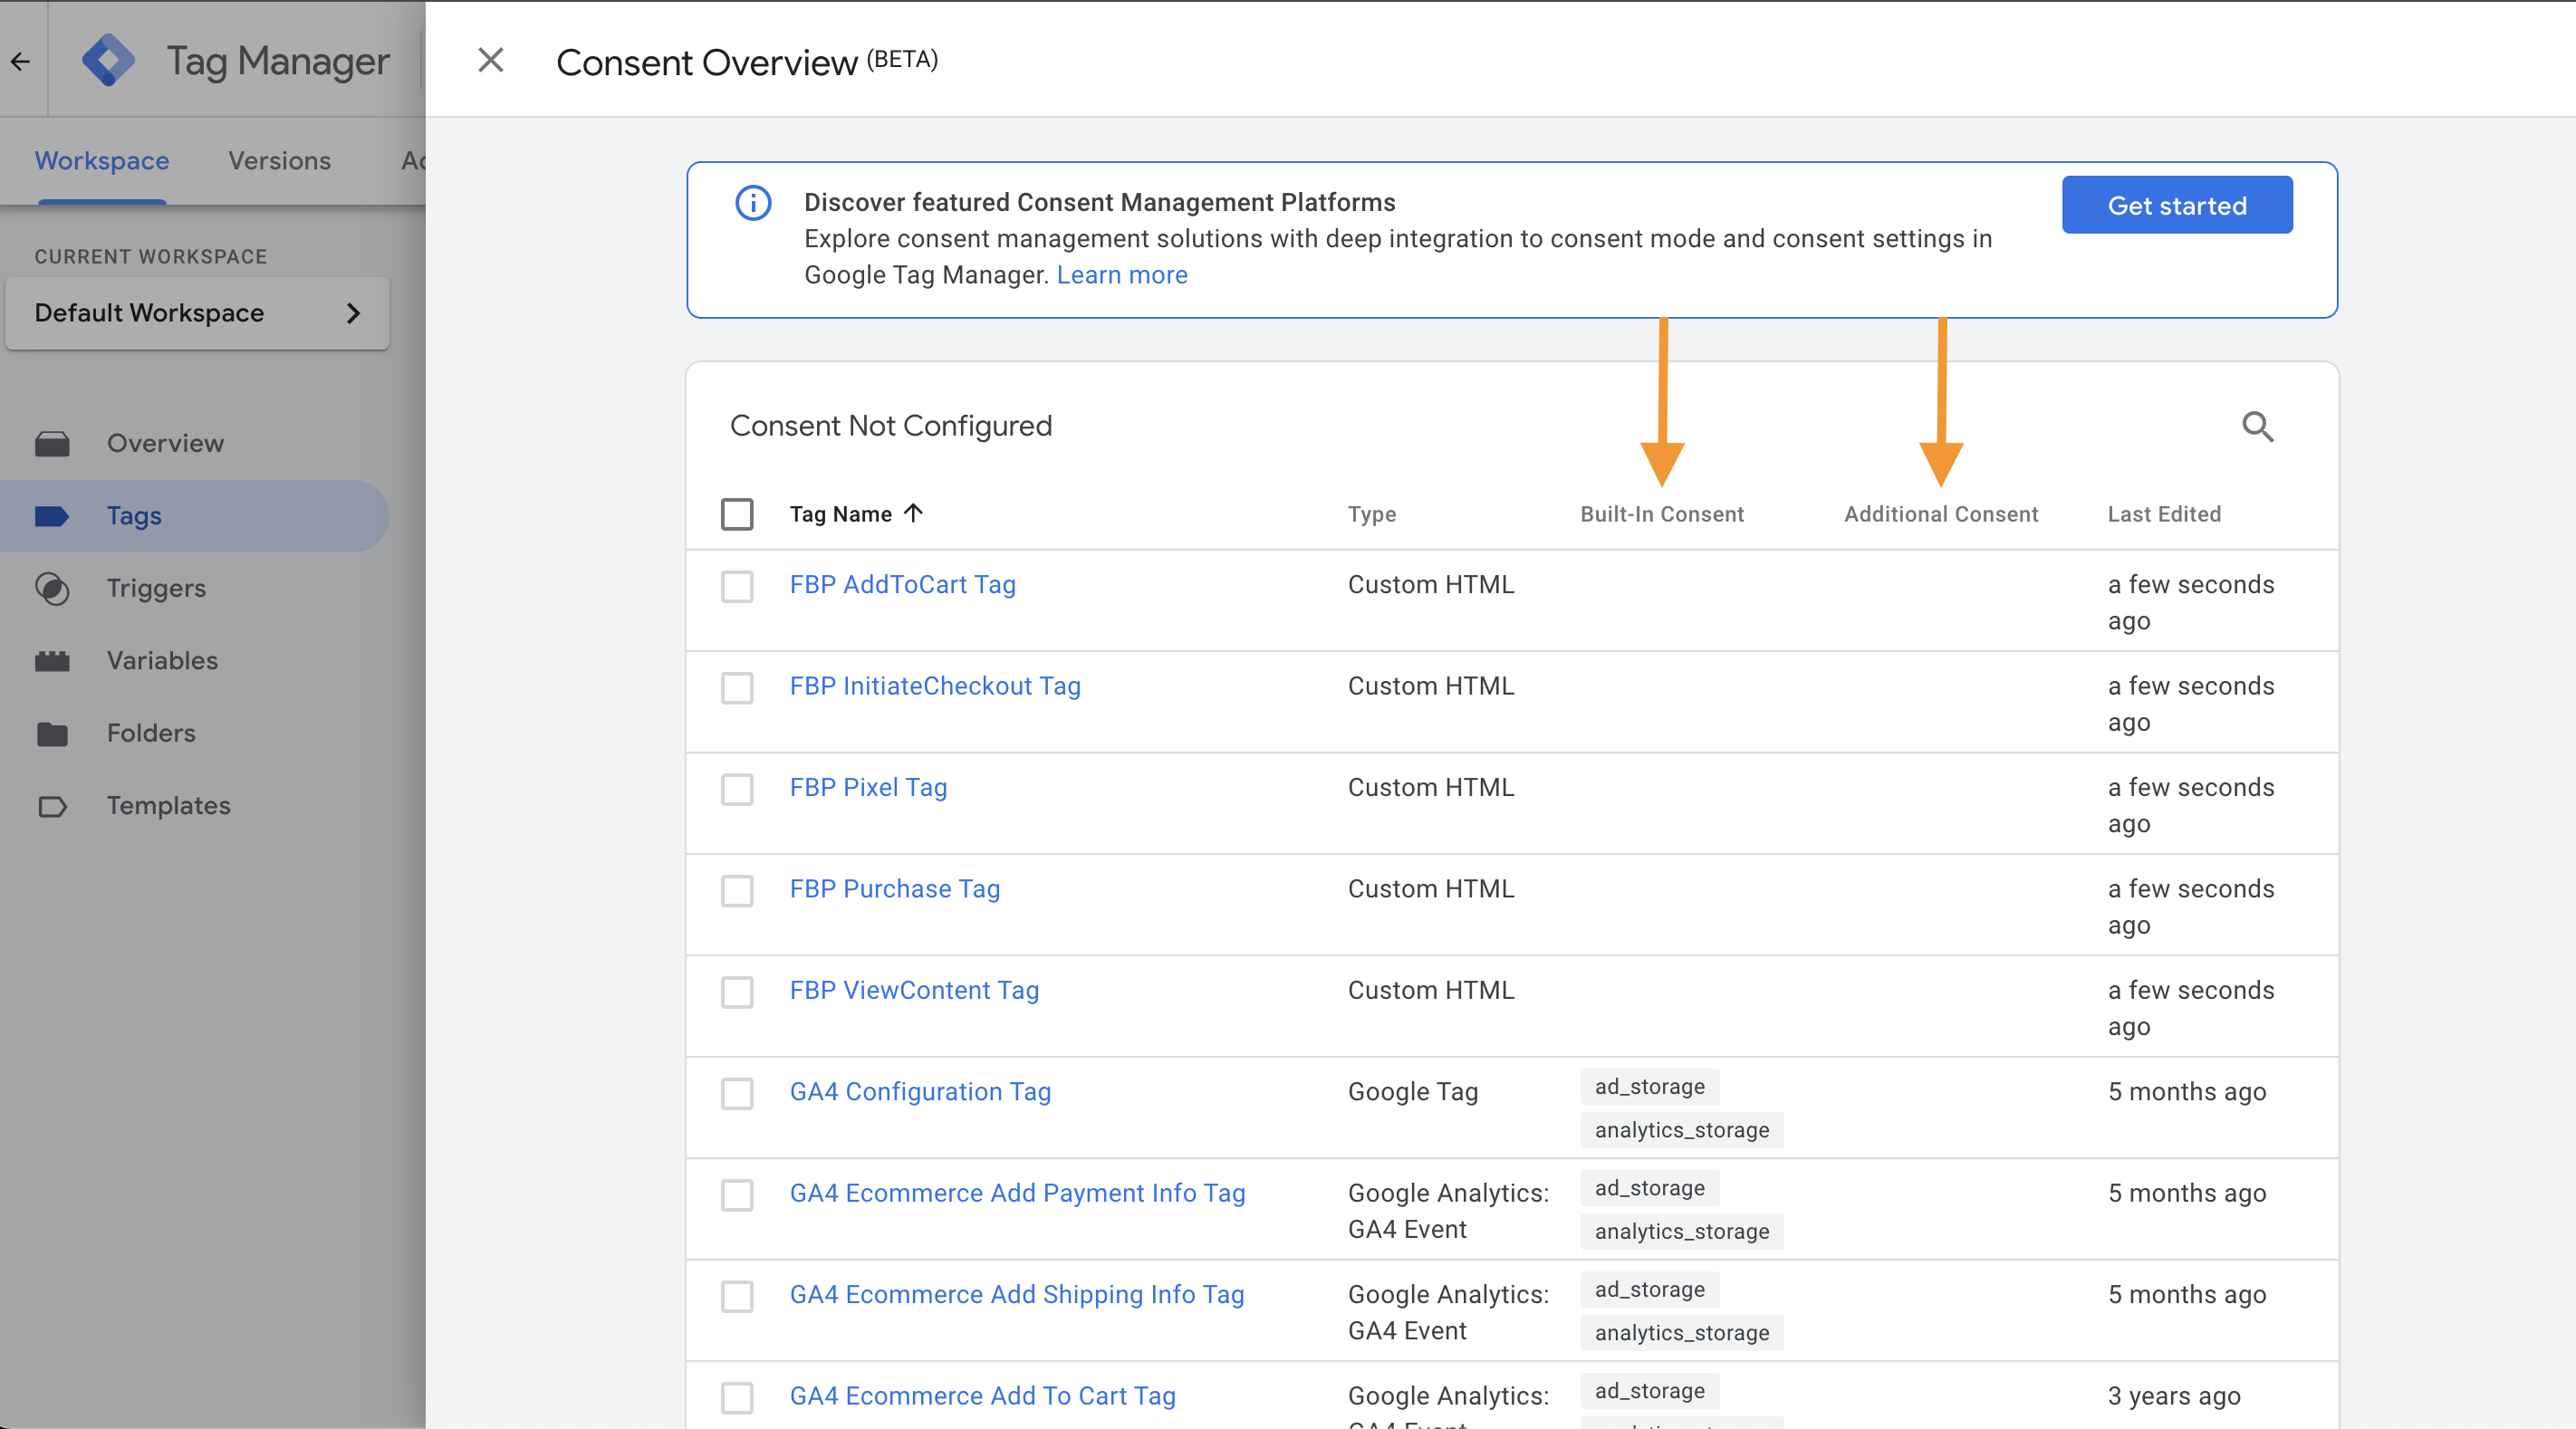Click ad_storage chip in Add Payment Info row

coord(1649,1189)
